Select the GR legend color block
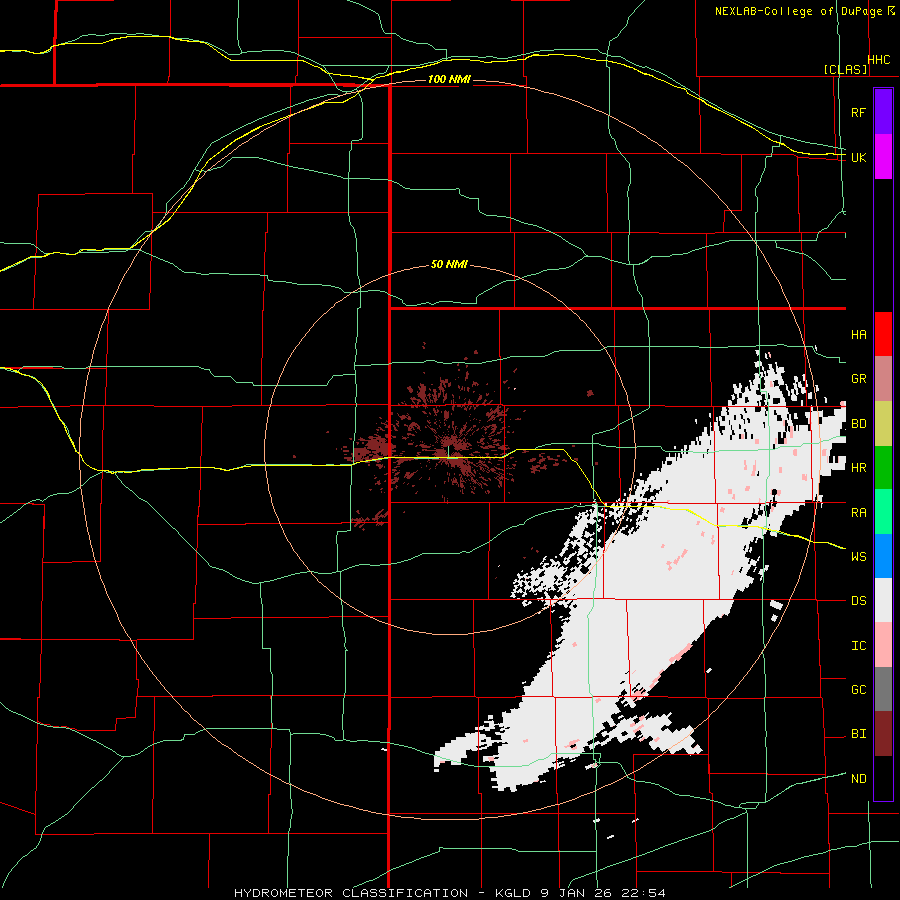This screenshot has width=900, height=900. click(x=883, y=379)
